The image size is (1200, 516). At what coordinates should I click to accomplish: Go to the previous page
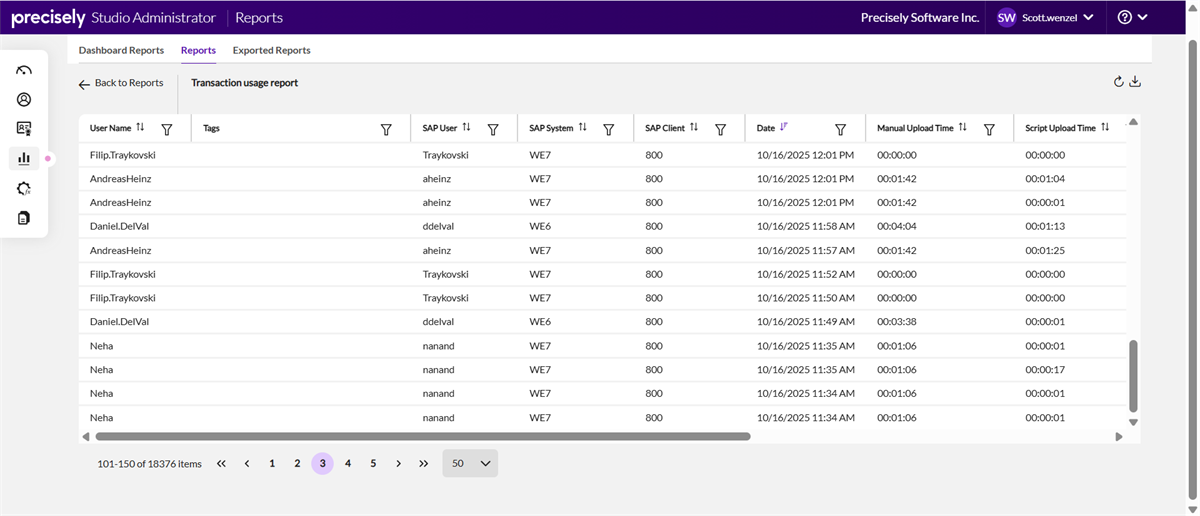click(247, 463)
